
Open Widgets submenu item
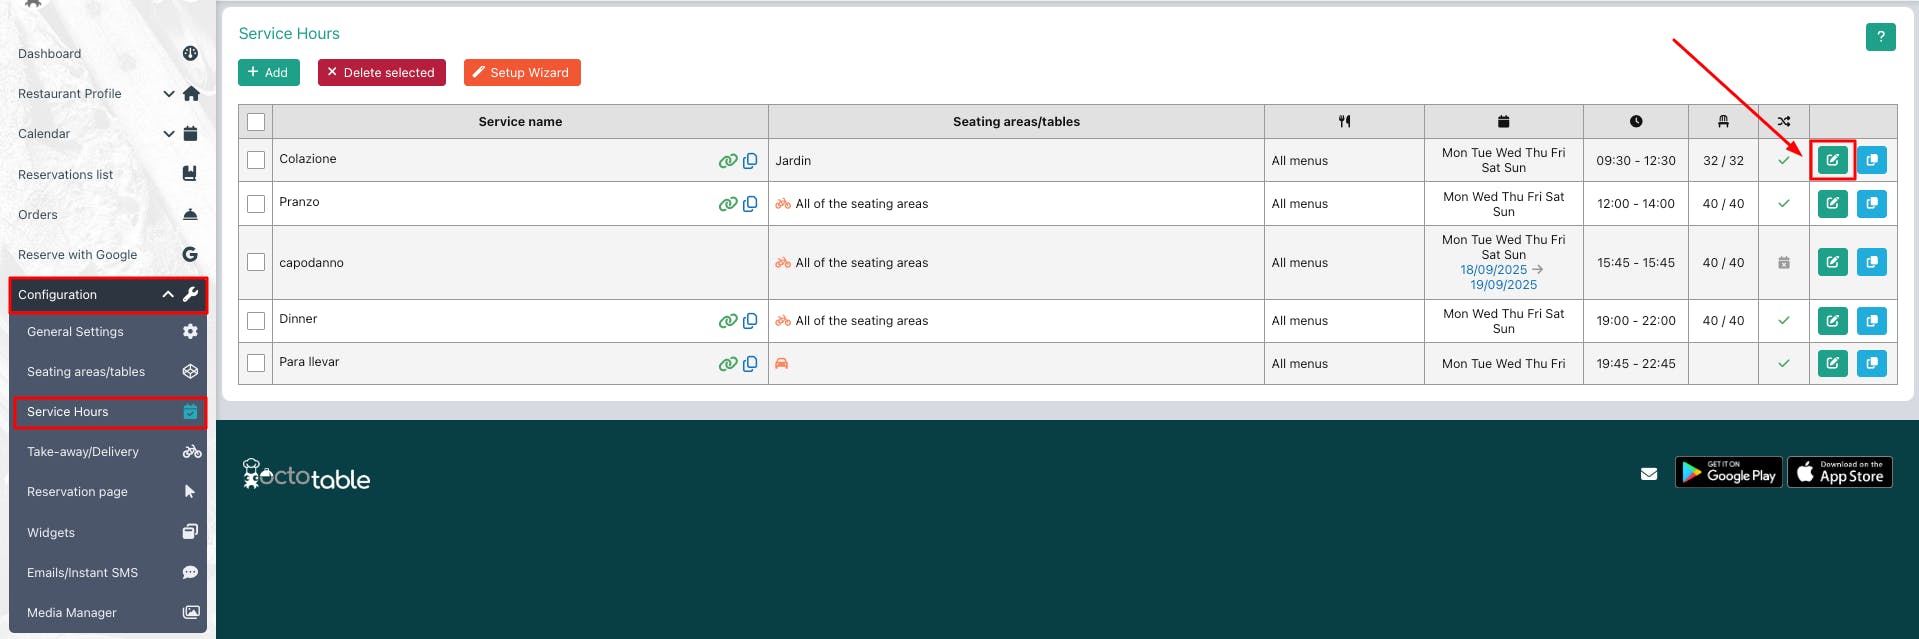coord(108,533)
